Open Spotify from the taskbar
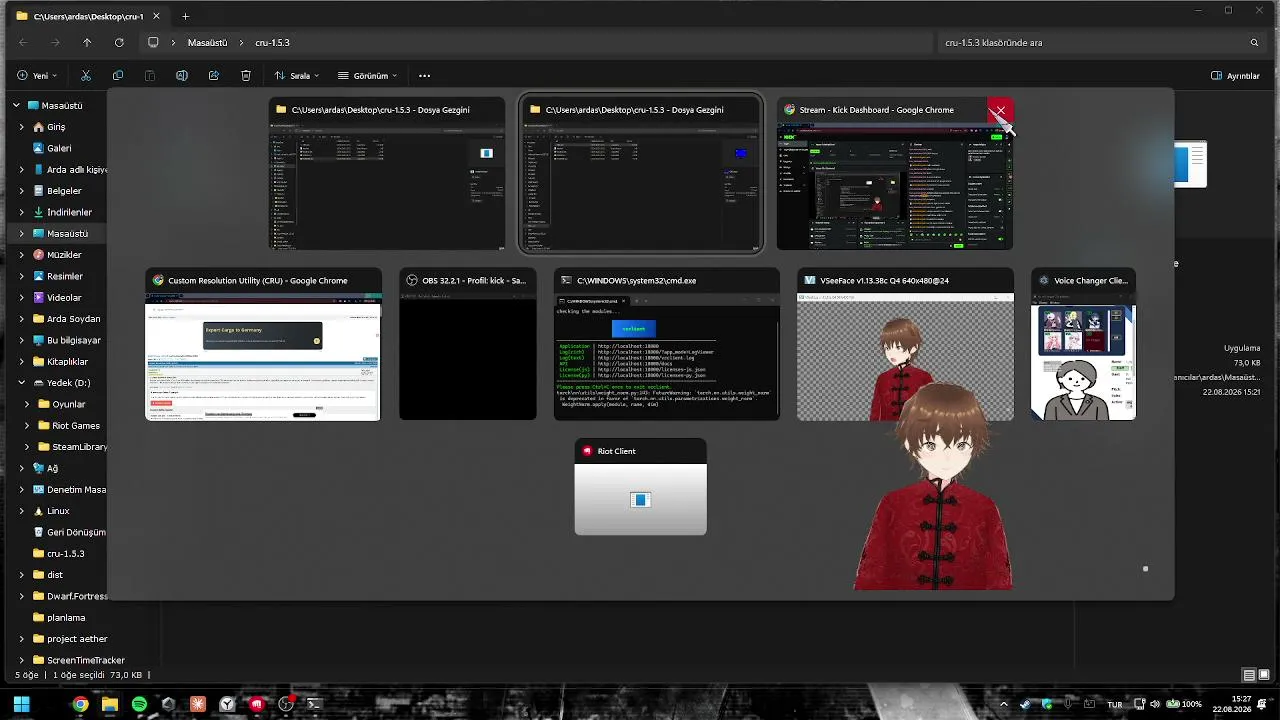This screenshot has height=720, width=1280. 139,704
